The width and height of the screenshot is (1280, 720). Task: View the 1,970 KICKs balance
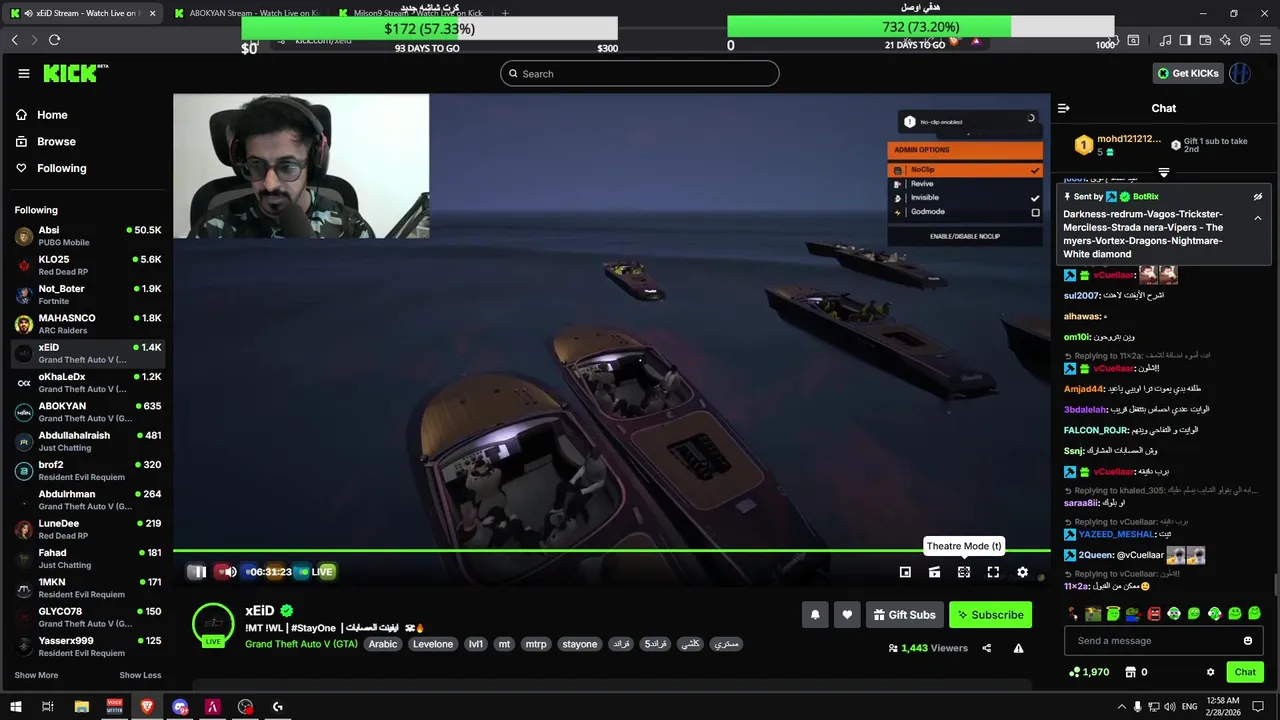tap(1088, 672)
